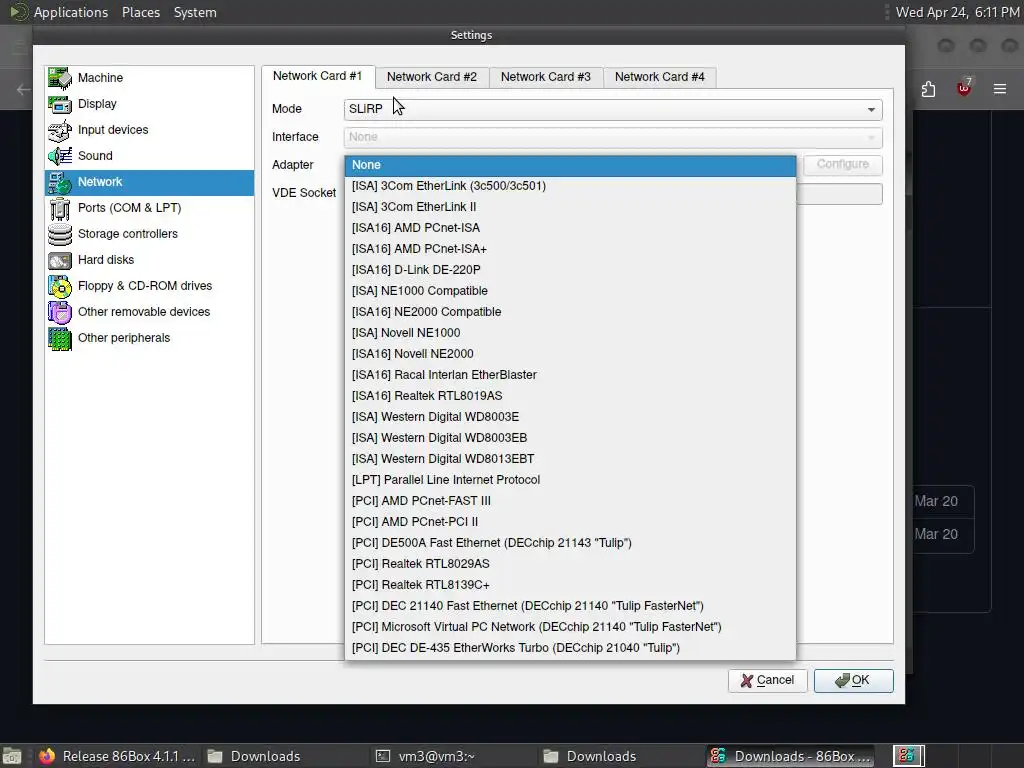Switch to Downloads - 86Box taskbar window
Viewport: 1024px width, 768px height.
pos(792,756)
